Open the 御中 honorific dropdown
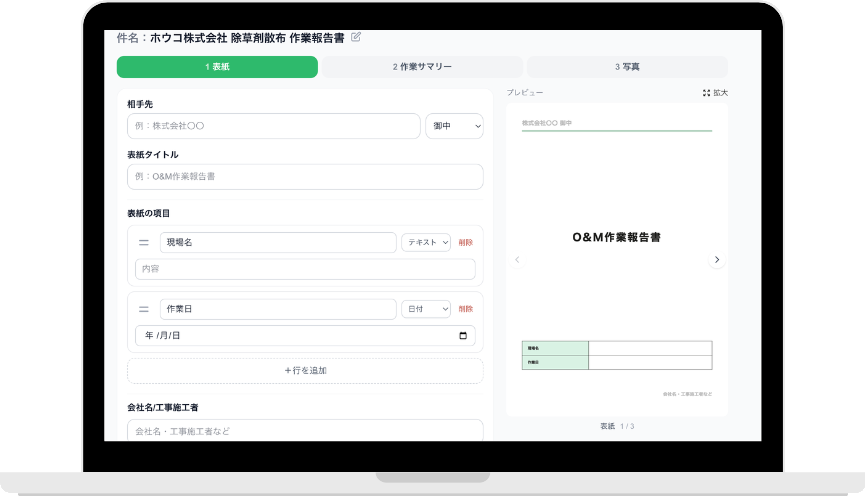 click(455, 126)
